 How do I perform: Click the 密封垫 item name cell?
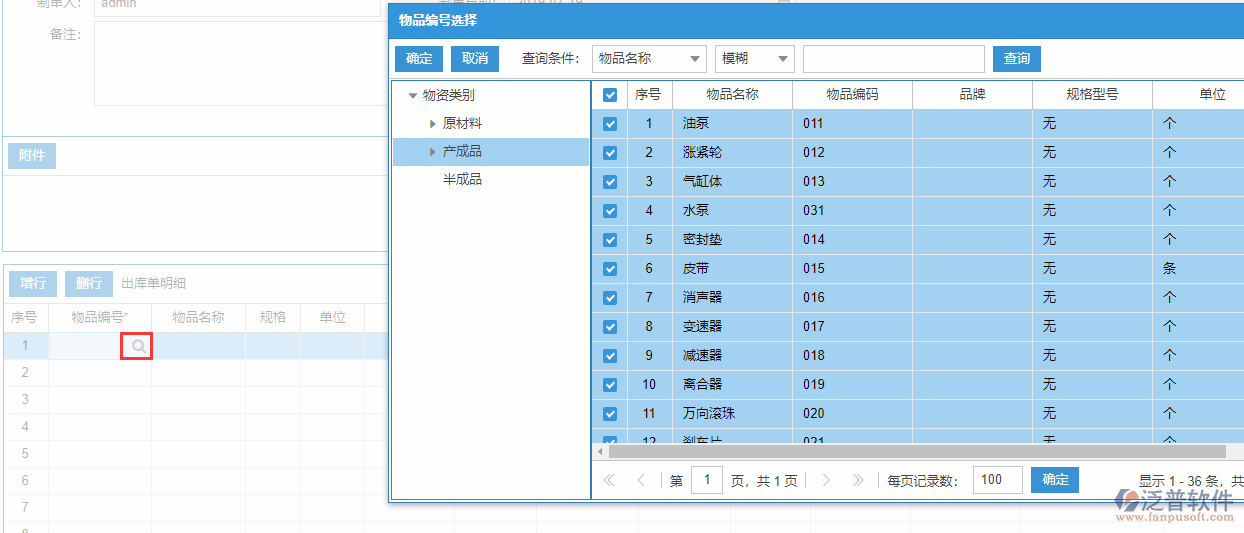point(732,240)
